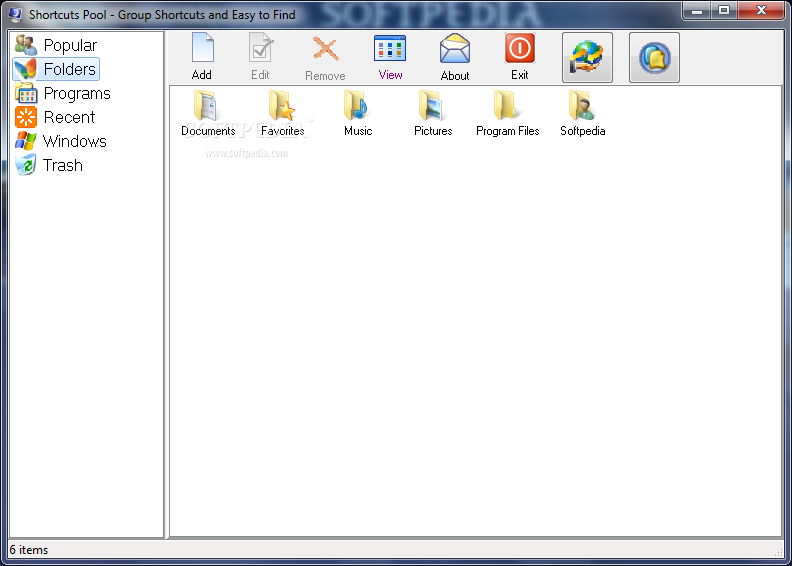Viewport: 792px width, 566px height.
Task: Select the Pictures folder shortcut
Action: (x=433, y=113)
